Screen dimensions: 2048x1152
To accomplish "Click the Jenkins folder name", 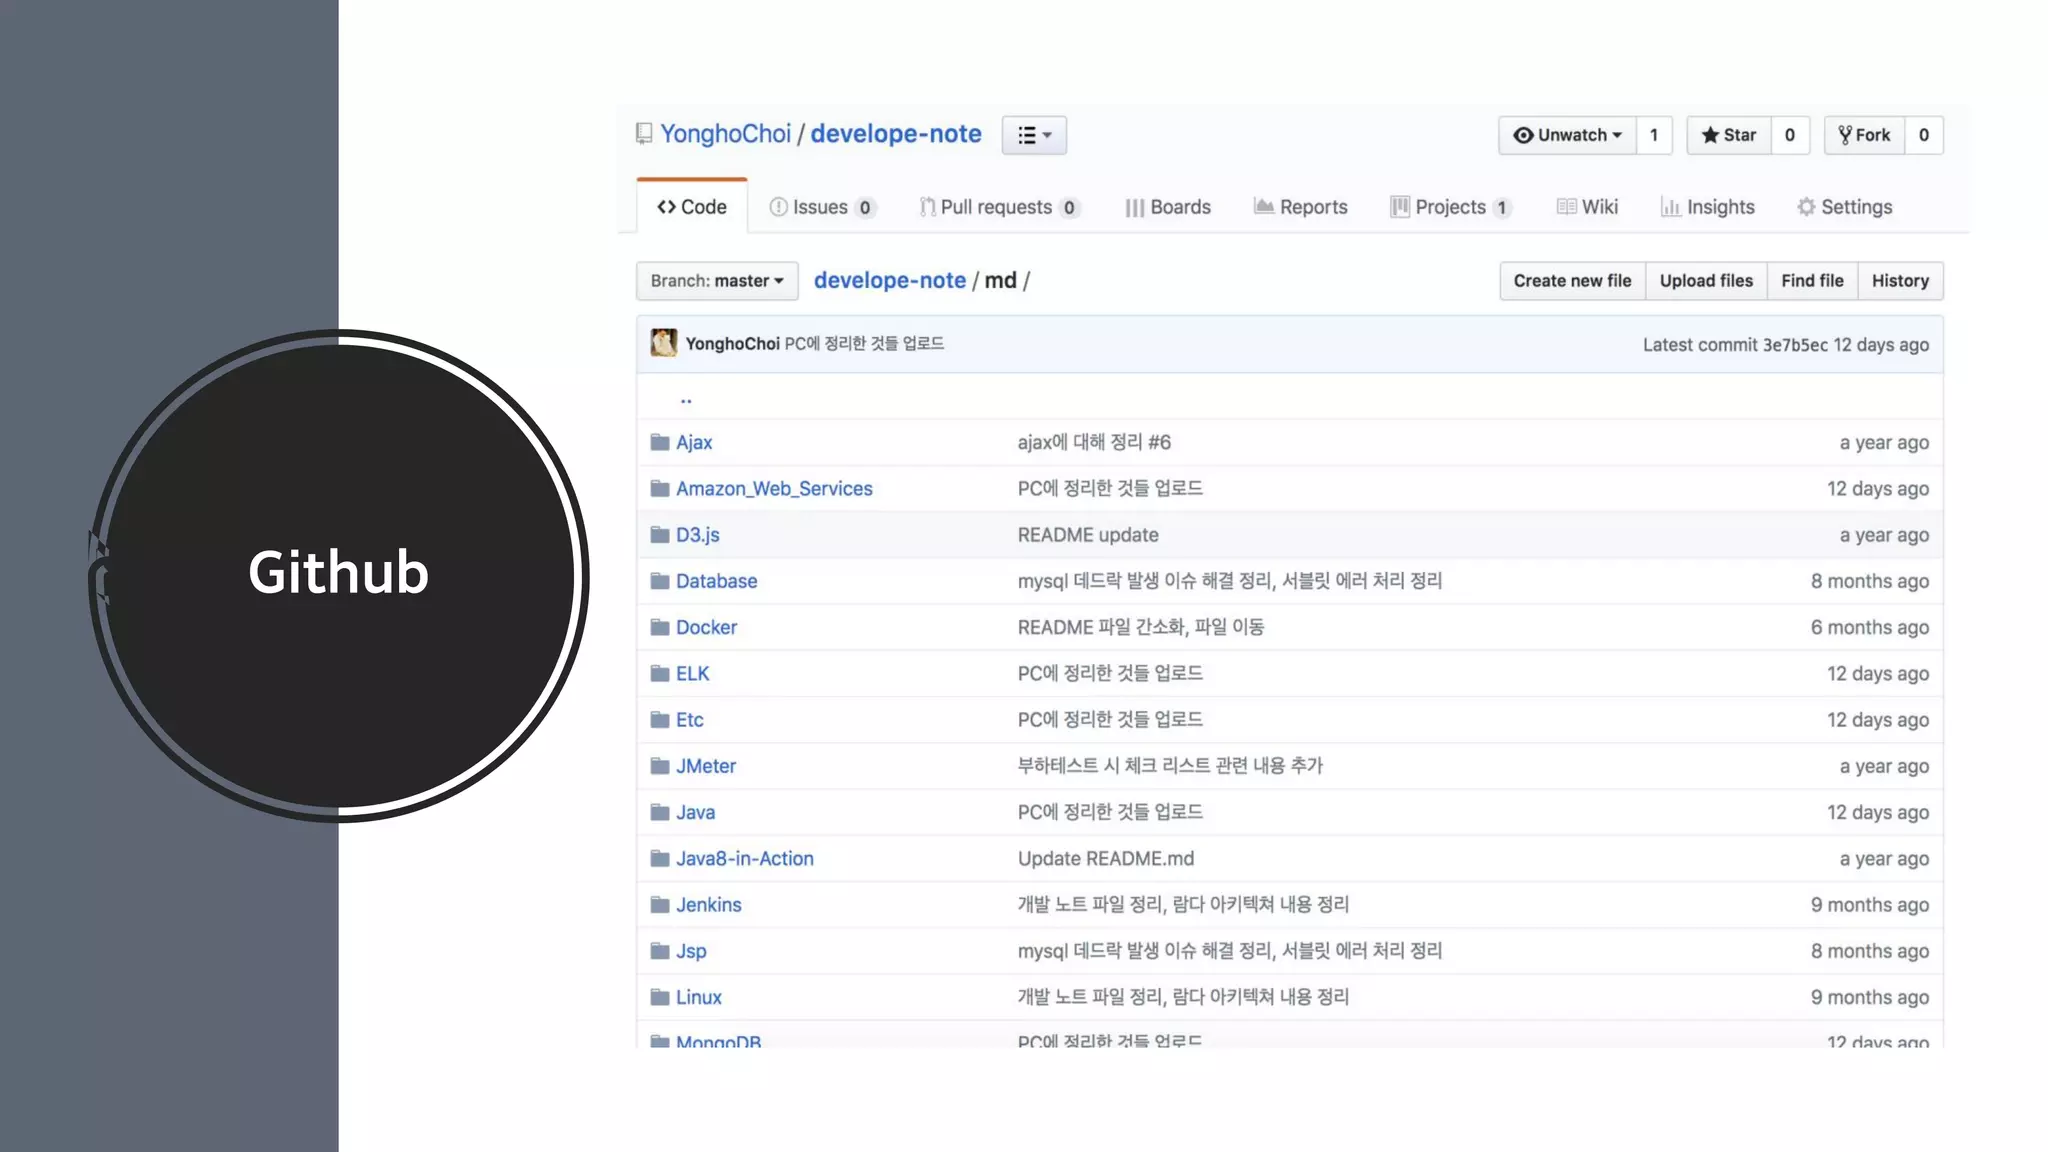I will [709, 905].
